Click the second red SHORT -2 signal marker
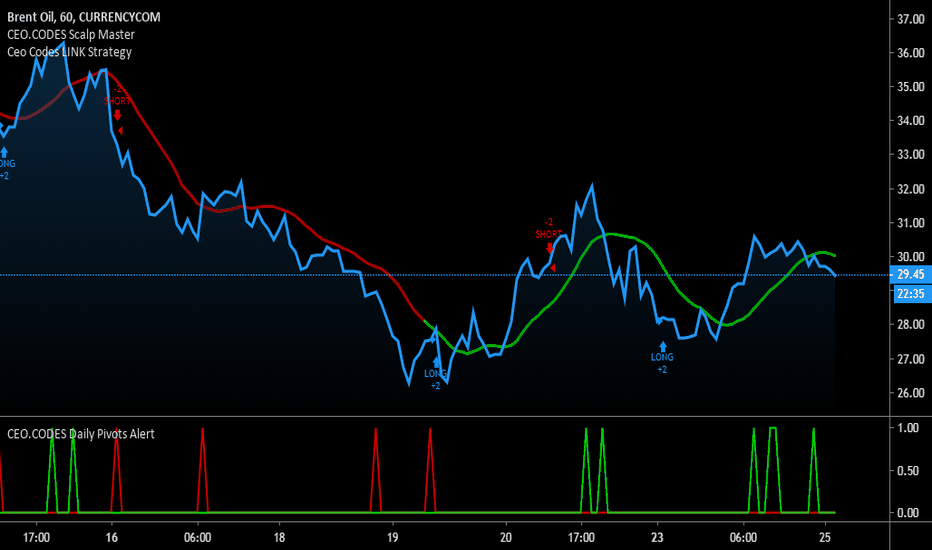The width and height of the screenshot is (932, 550). (549, 234)
